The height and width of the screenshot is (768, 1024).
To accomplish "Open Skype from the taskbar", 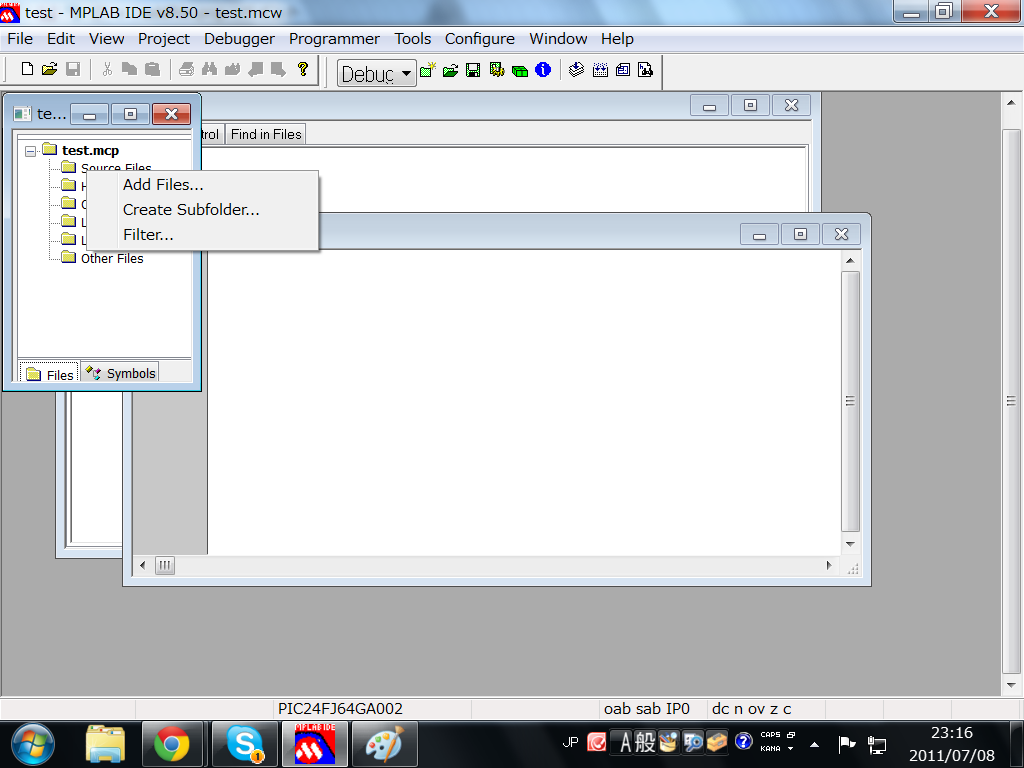I will click(245, 744).
